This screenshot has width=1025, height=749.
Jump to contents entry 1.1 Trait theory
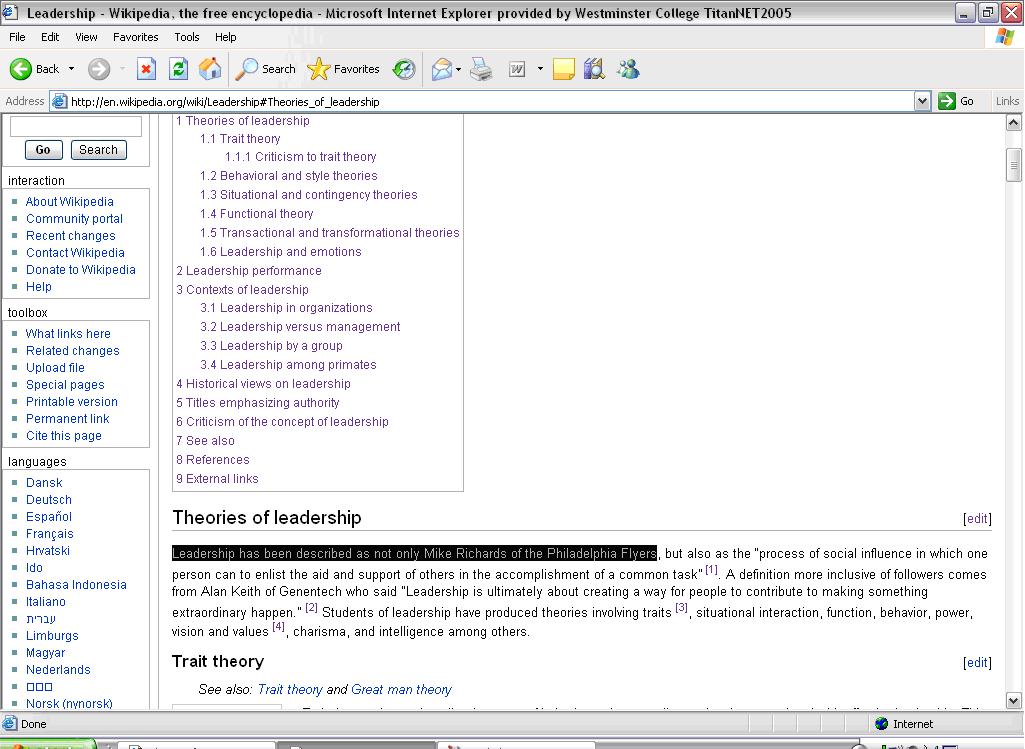point(240,139)
